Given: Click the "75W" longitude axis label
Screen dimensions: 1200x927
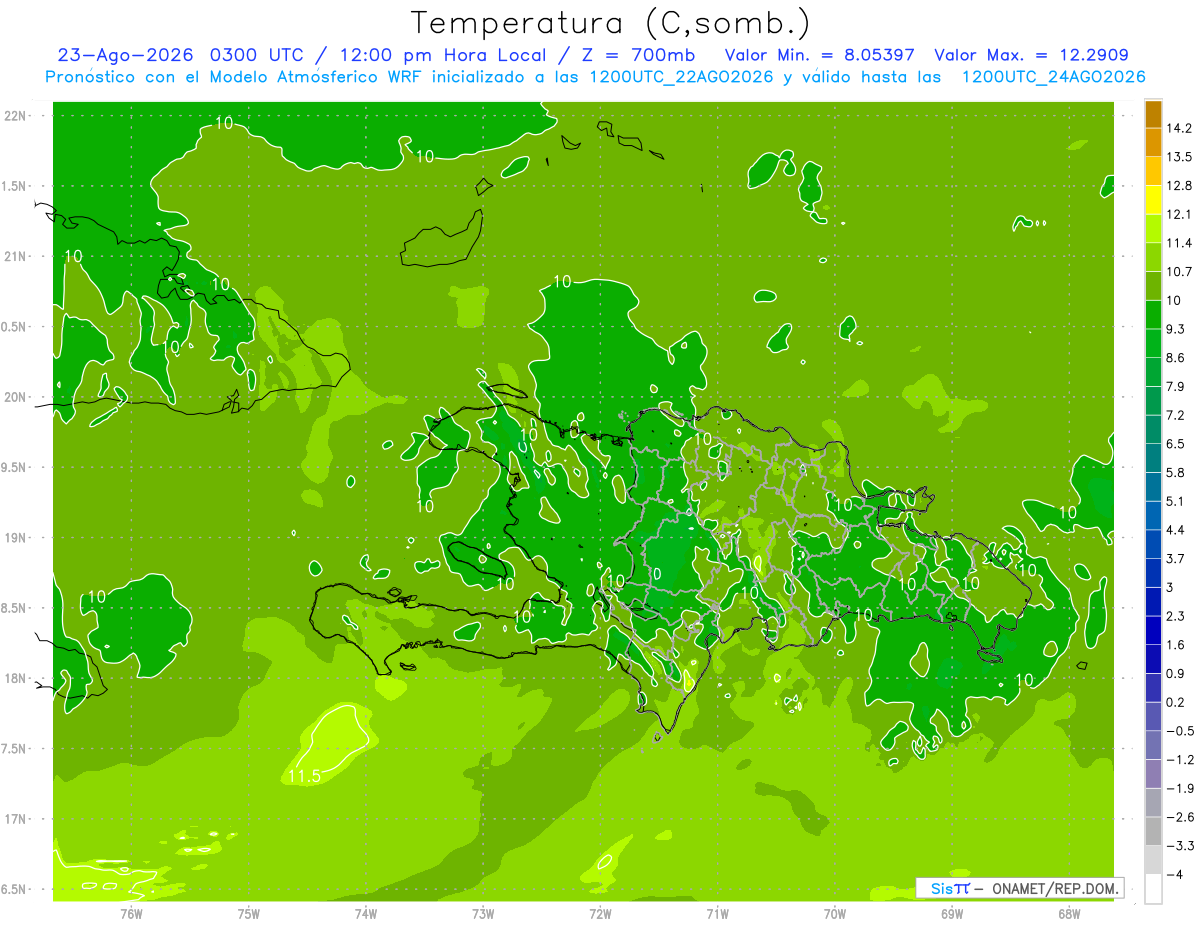Looking at the screenshot, I should [x=249, y=913].
